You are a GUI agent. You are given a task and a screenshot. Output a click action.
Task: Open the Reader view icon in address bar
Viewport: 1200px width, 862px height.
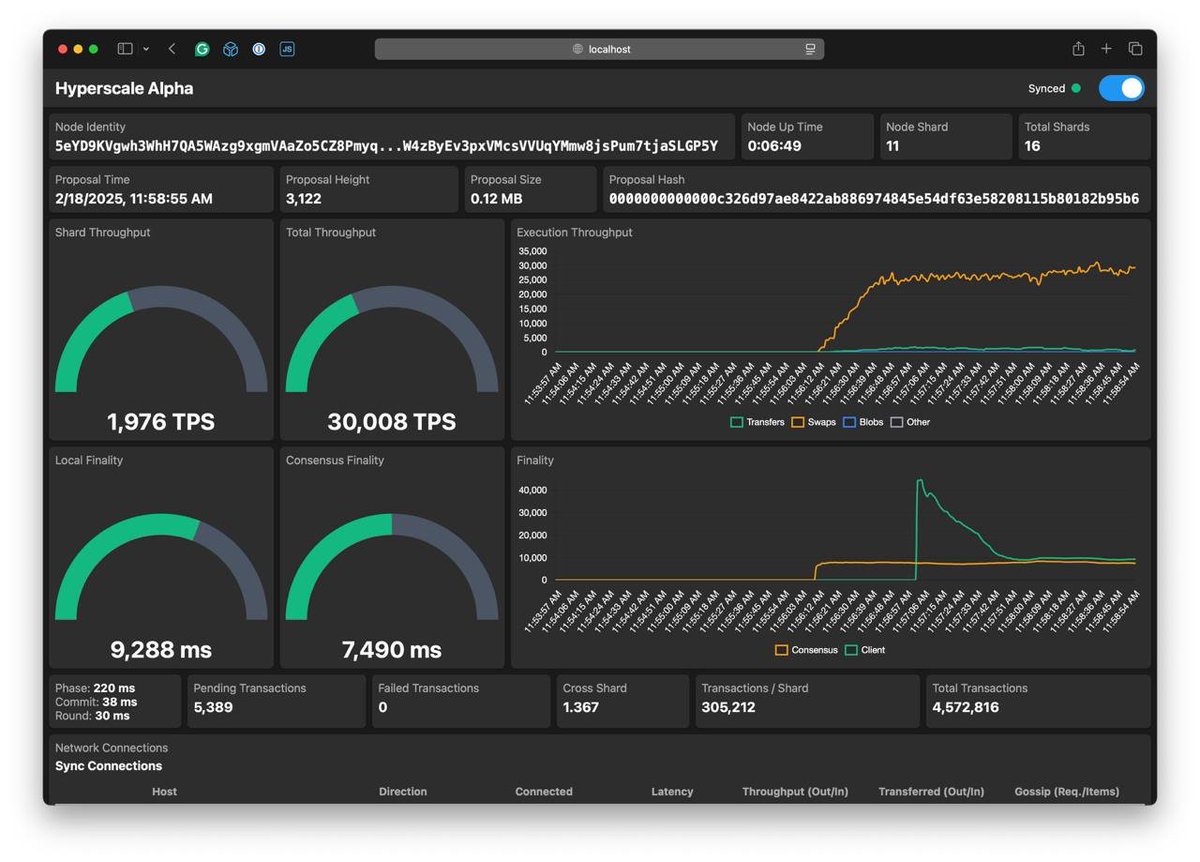coord(810,49)
